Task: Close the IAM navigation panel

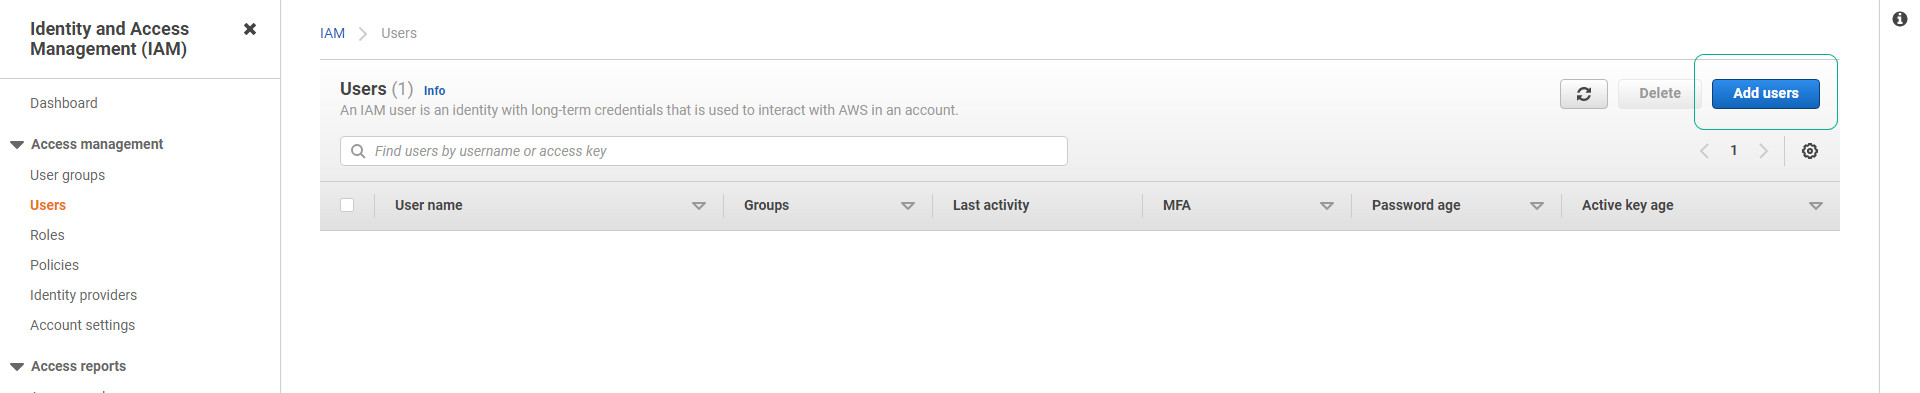Action: pyautogui.click(x=250, y=29)
